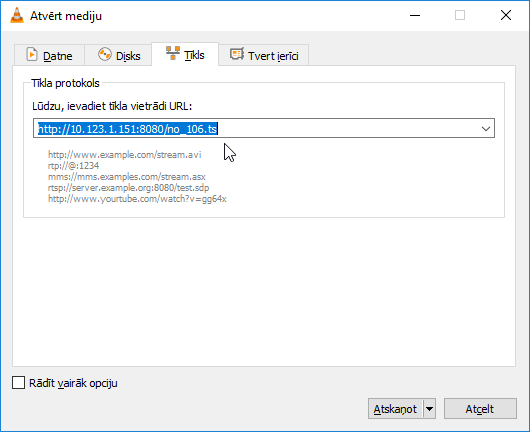Click the Atskaņot play button
Screen dimensions: 530x432
[395, 409]
